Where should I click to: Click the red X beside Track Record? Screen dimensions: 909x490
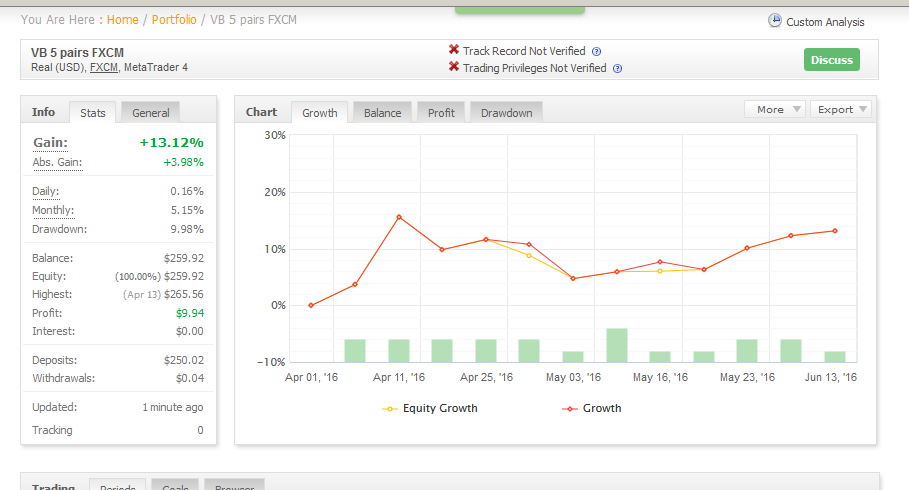coord(454,50)
